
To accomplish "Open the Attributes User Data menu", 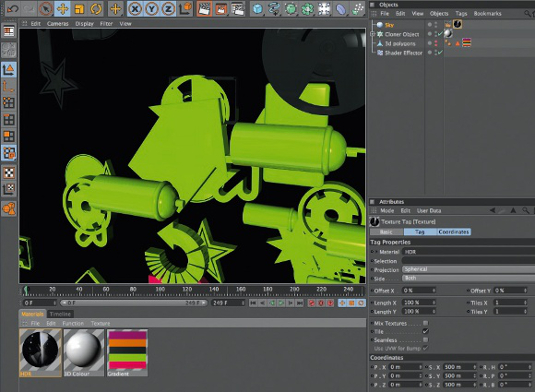I will coord(429,210).
